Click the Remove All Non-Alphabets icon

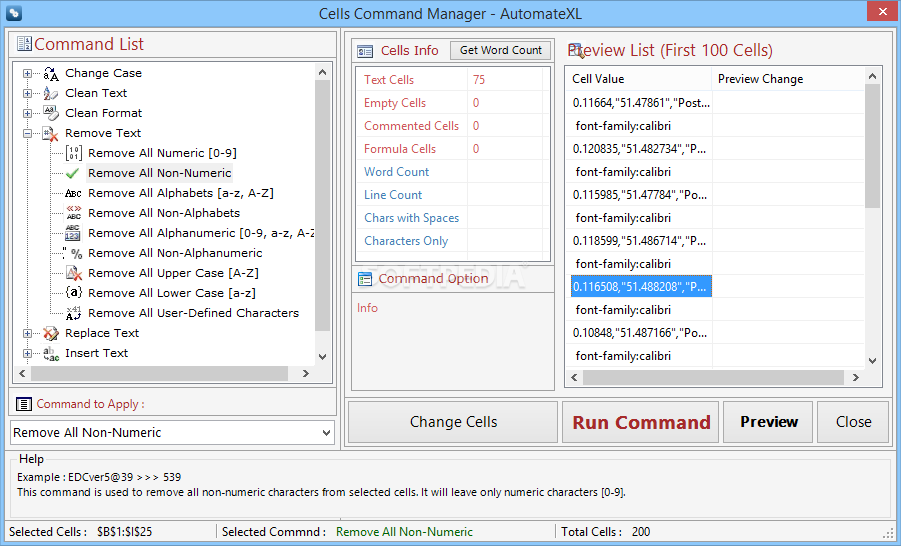tap(74, 213)
